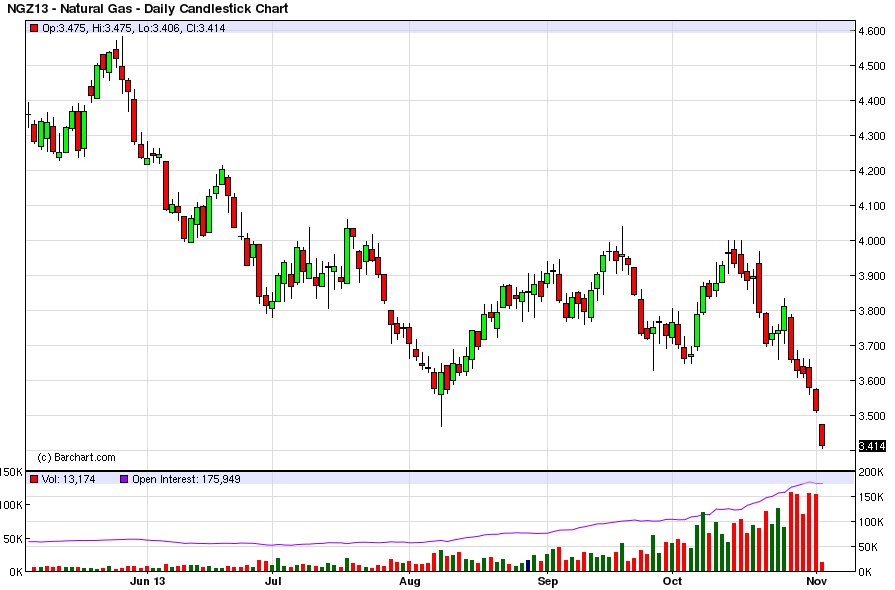The image size is (895, 590).
Task: Click the purple Open Interest legend square
Action: point(124,479)
